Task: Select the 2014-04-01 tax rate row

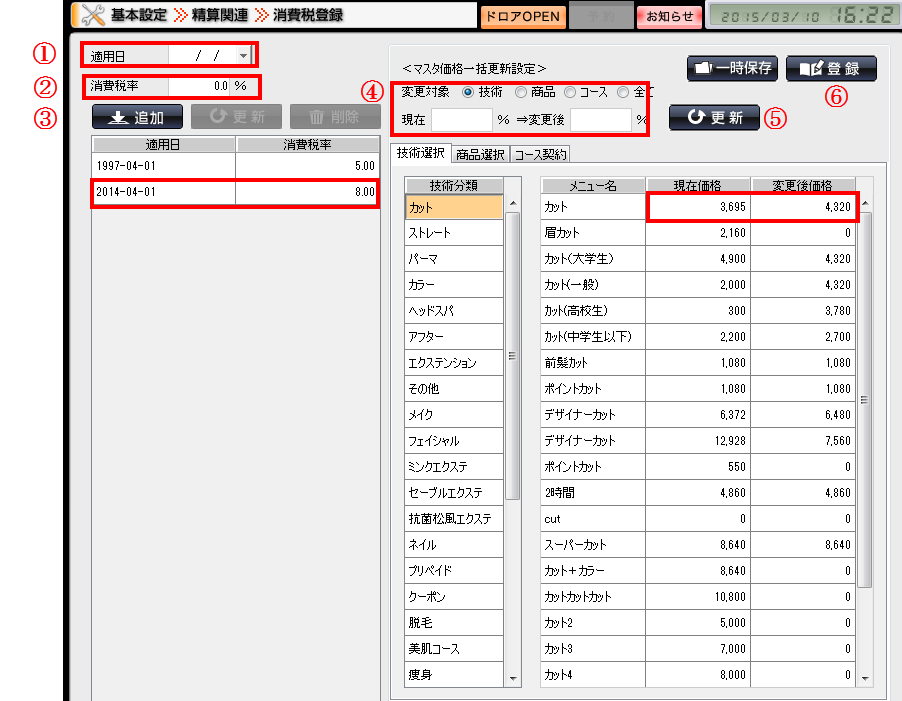Action: point(234,191)
